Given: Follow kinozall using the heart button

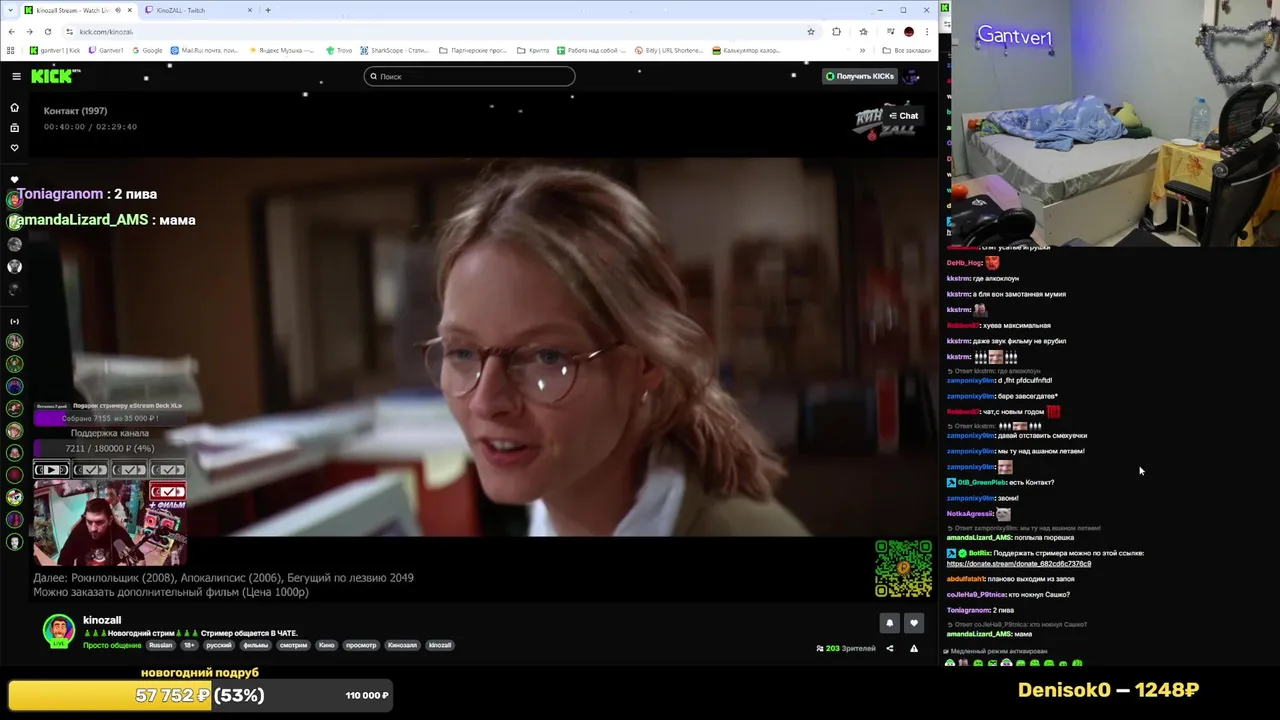Looking at the screenshot, I should tap(913, 623).
